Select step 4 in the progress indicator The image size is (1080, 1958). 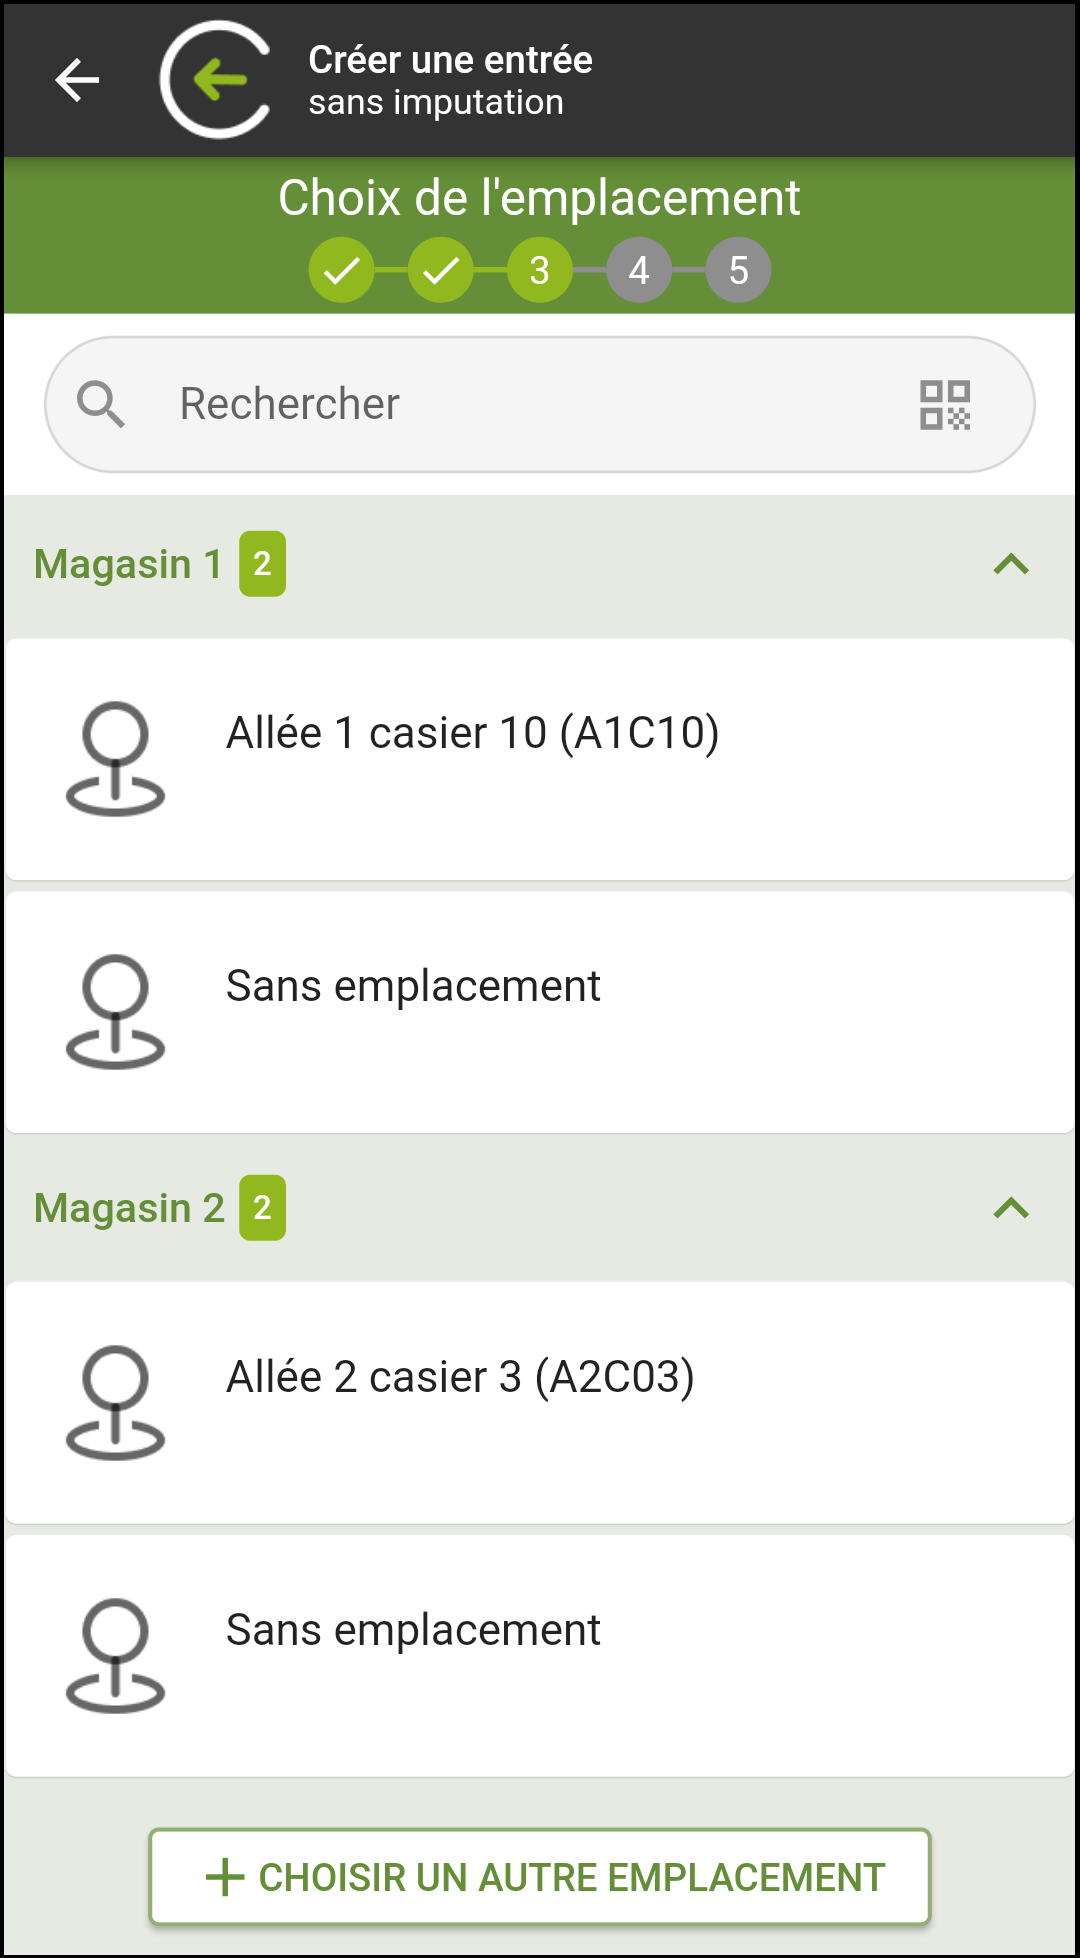[639, 270]
